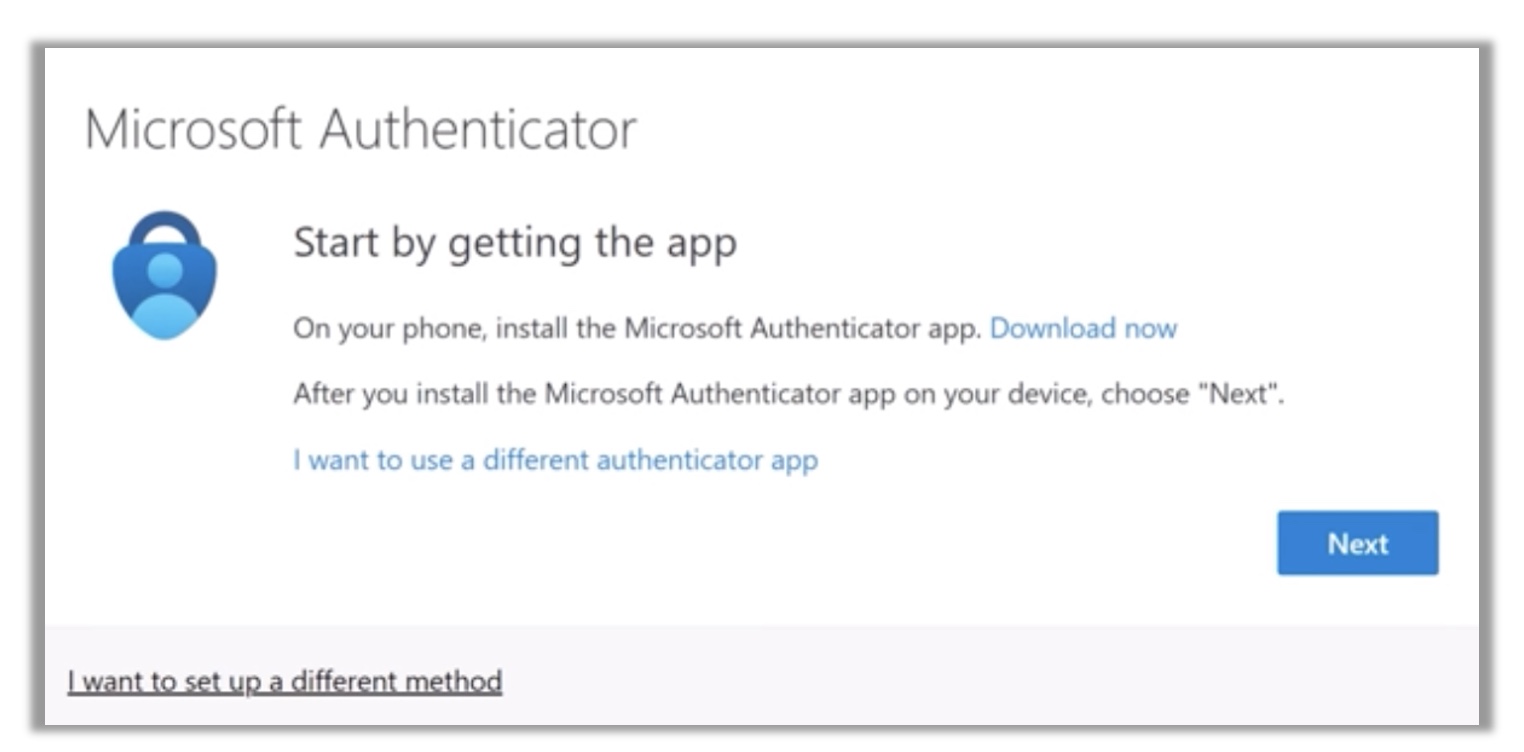
Task: Click the quoted "Next" text in the instructions
Action: coord(1240,394)
